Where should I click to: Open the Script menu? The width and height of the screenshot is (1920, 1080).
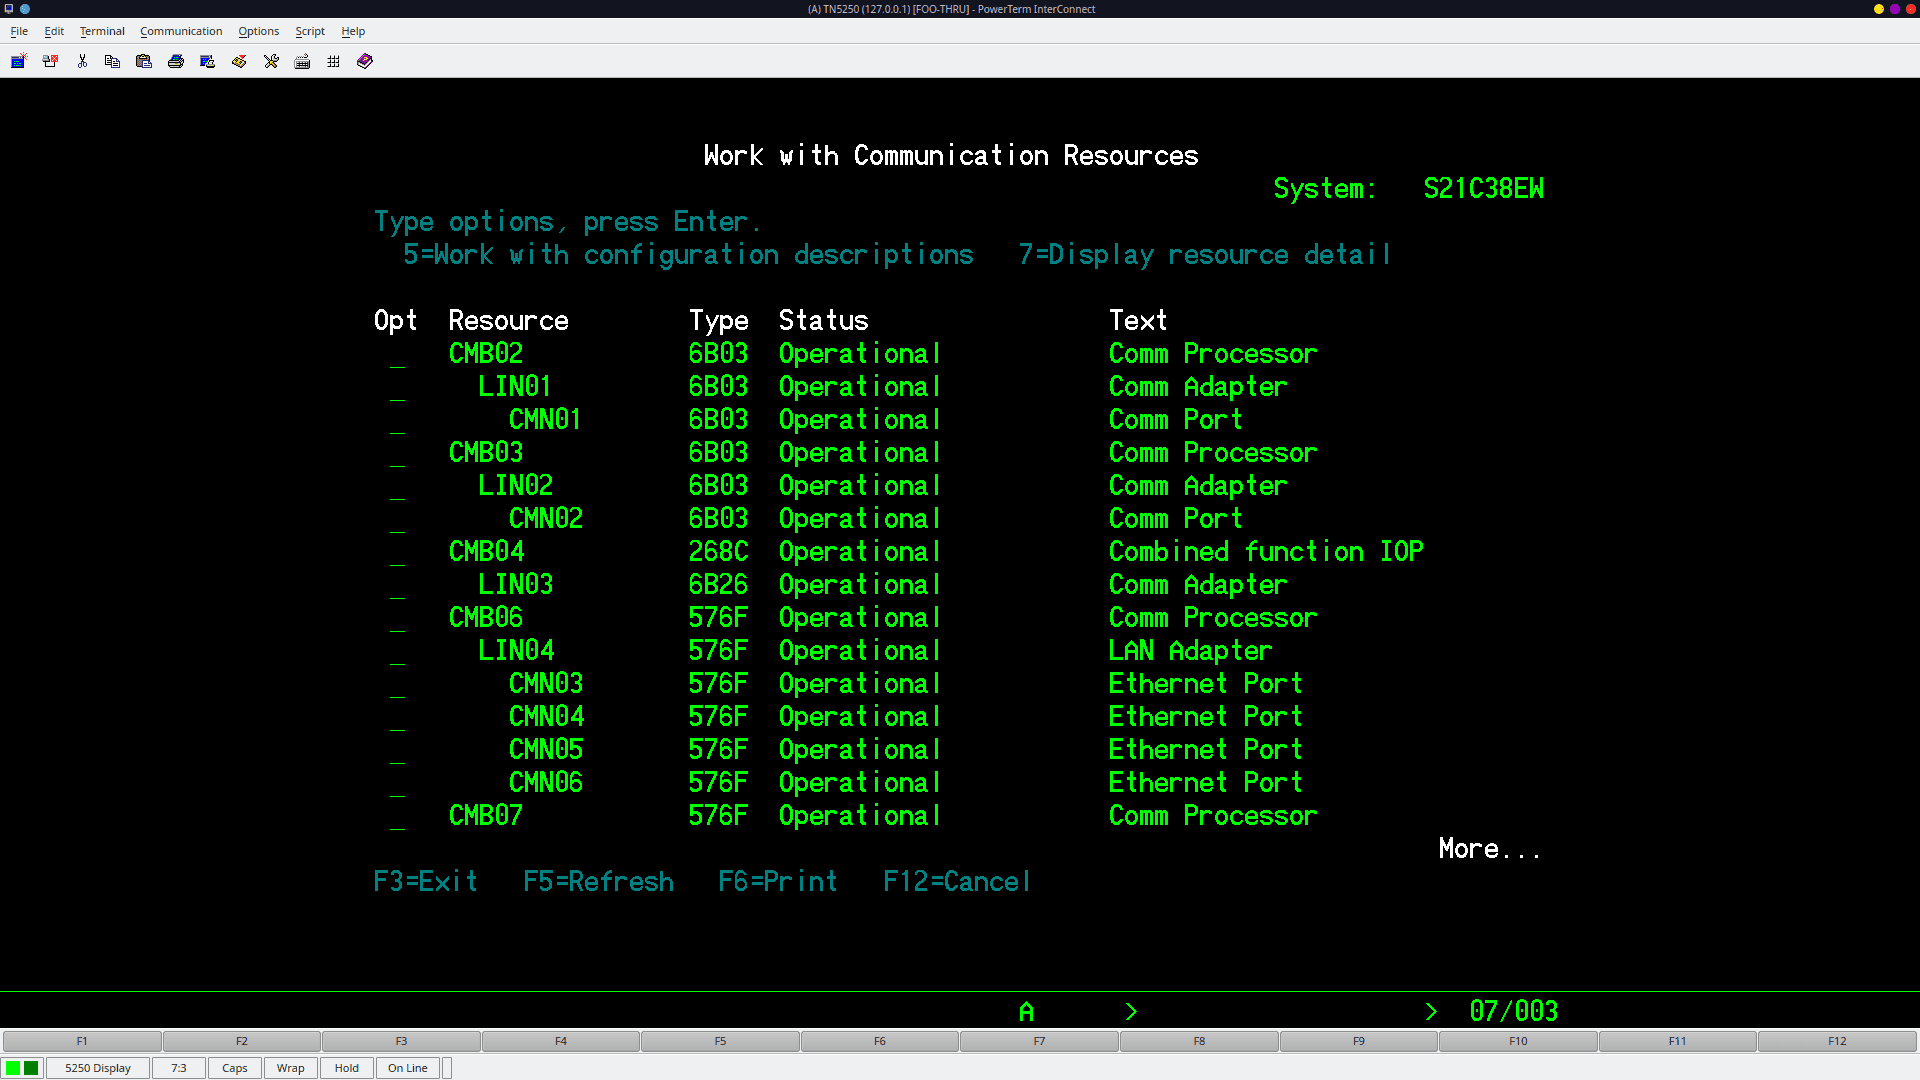(x=309, y=31)
